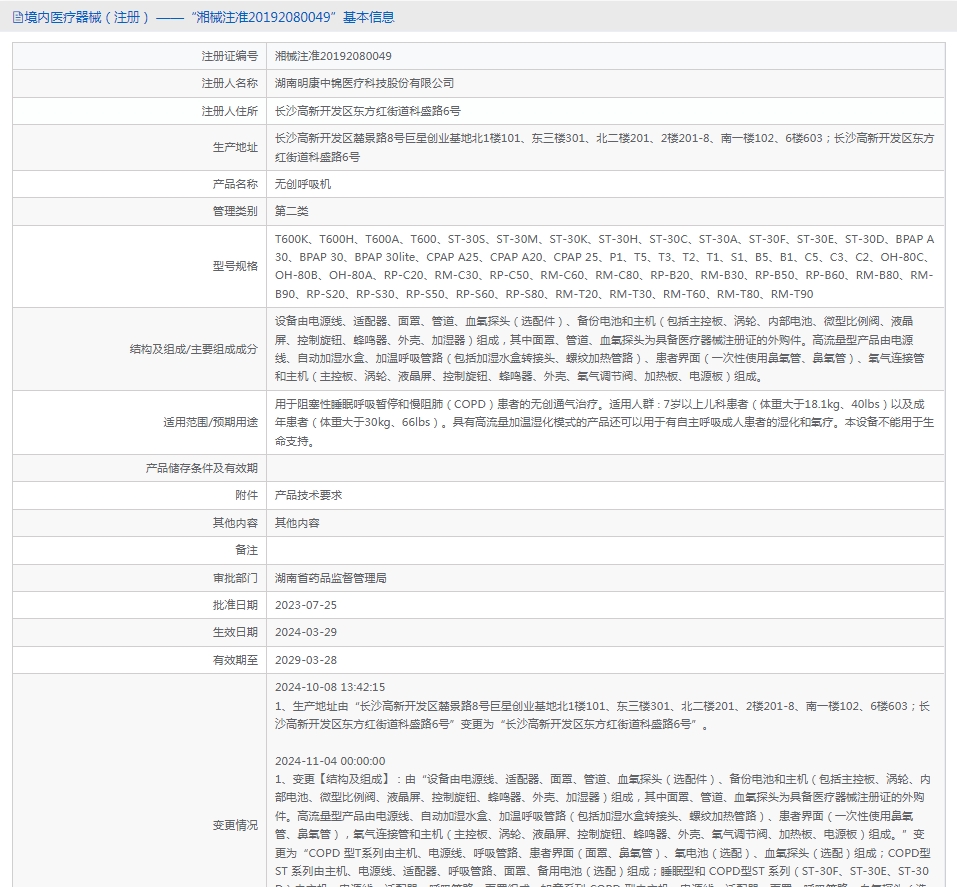Select the 注册证编号 label cell
Viewport: 957px width, 887px height.
pos(139,56)
